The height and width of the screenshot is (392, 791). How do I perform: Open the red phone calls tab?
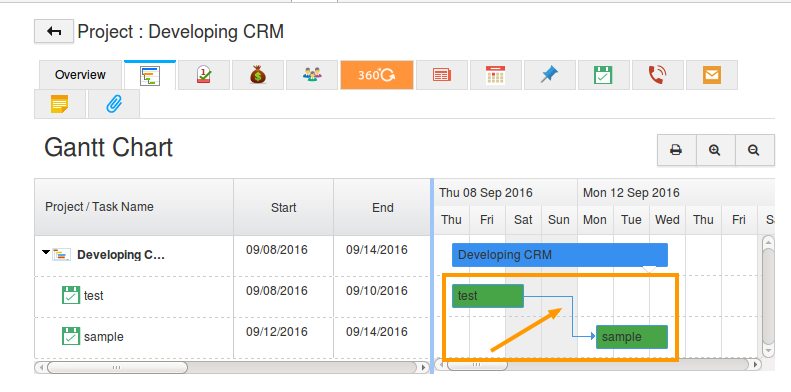click(658, 75)
